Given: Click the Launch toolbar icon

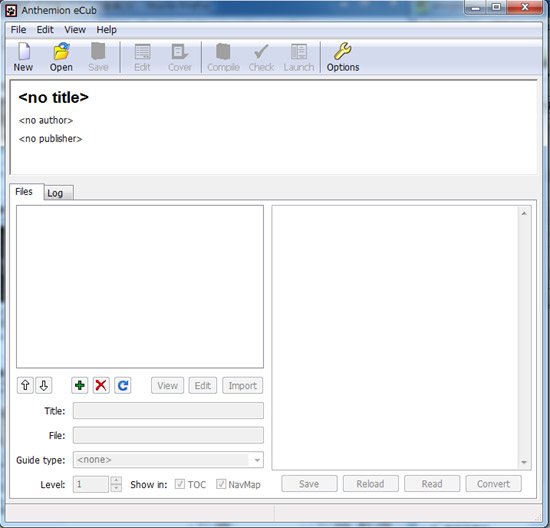Looking at the screenshot, I should point(299,57).
